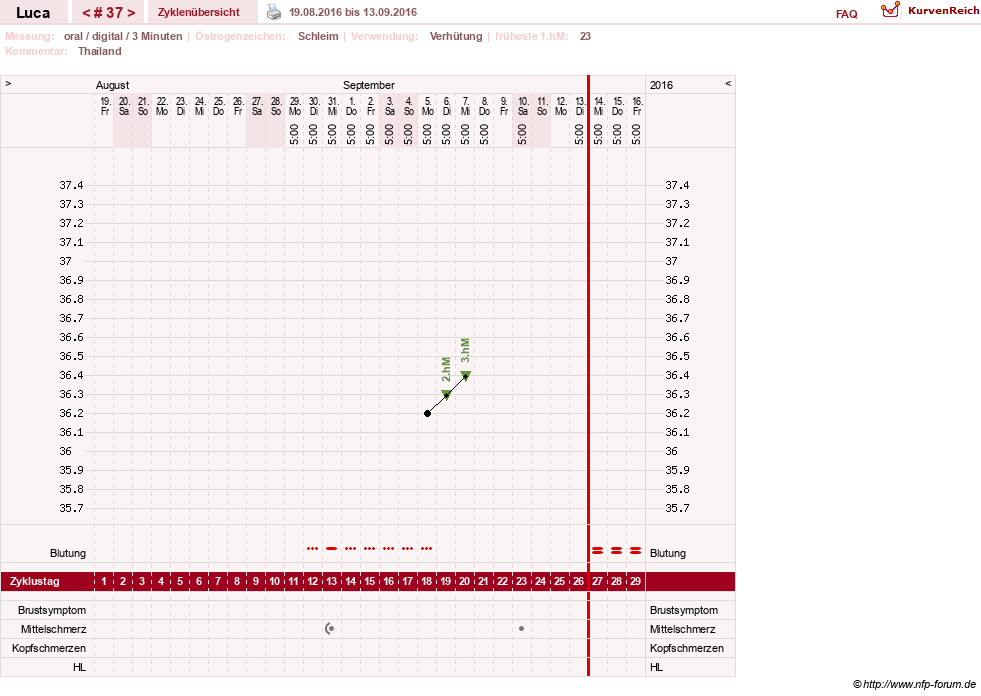The height and width of the screenshot is (696, 981).
Task: Click the solid bleeding dash on day 13
Action: coord(332,548)
